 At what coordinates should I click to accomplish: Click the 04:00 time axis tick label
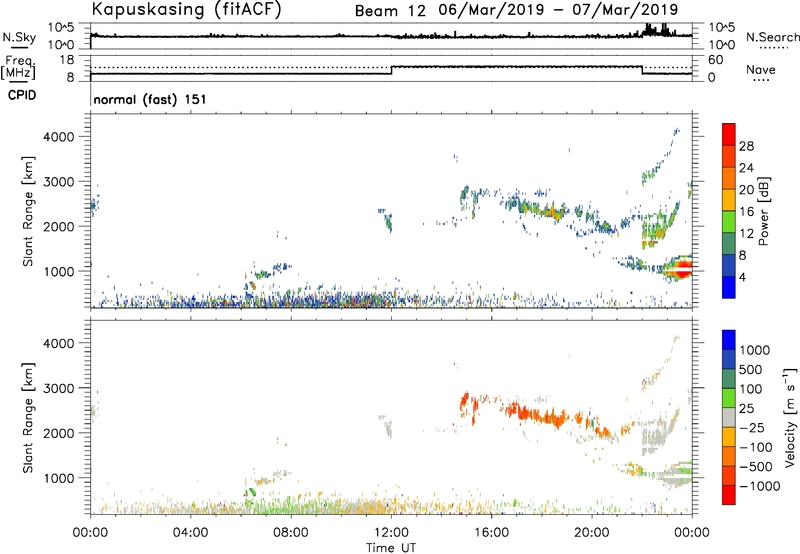190,533
